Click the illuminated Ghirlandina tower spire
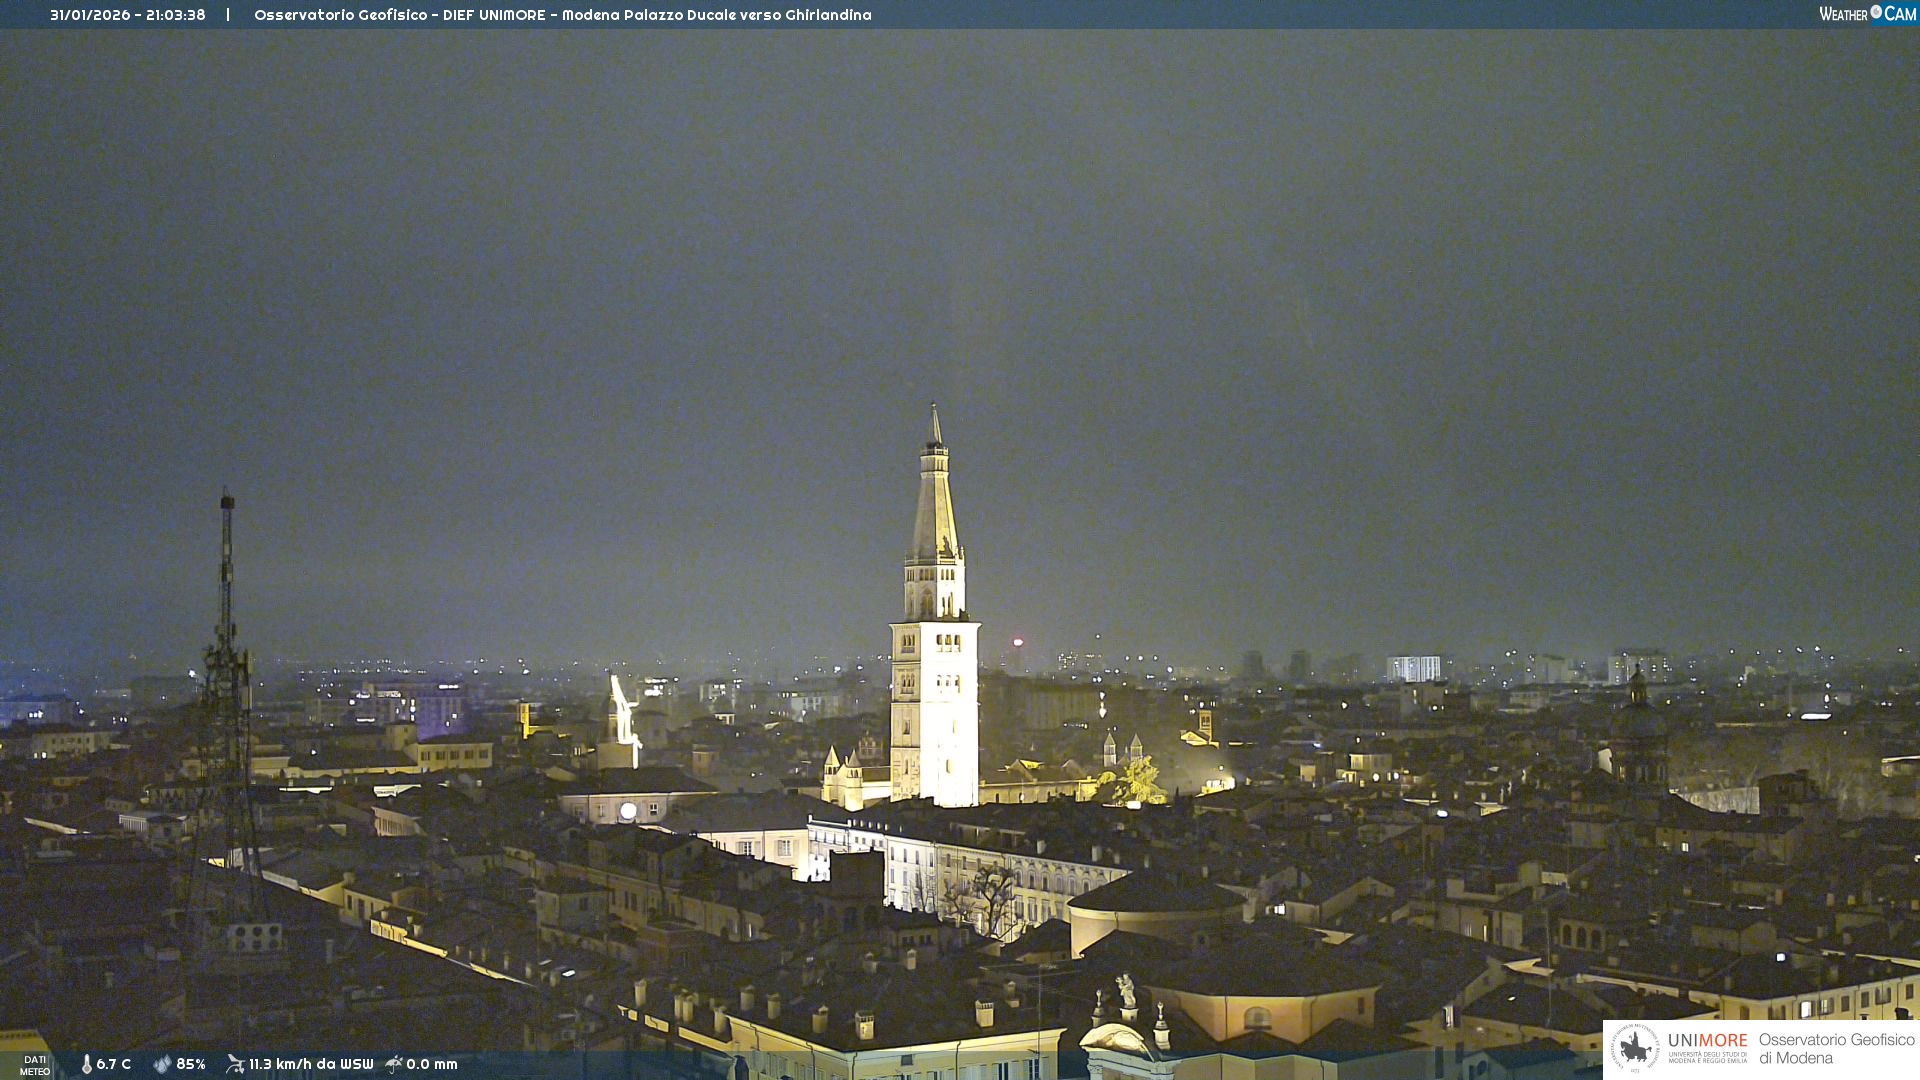The image size is (1920, 1080). [936, 500]
